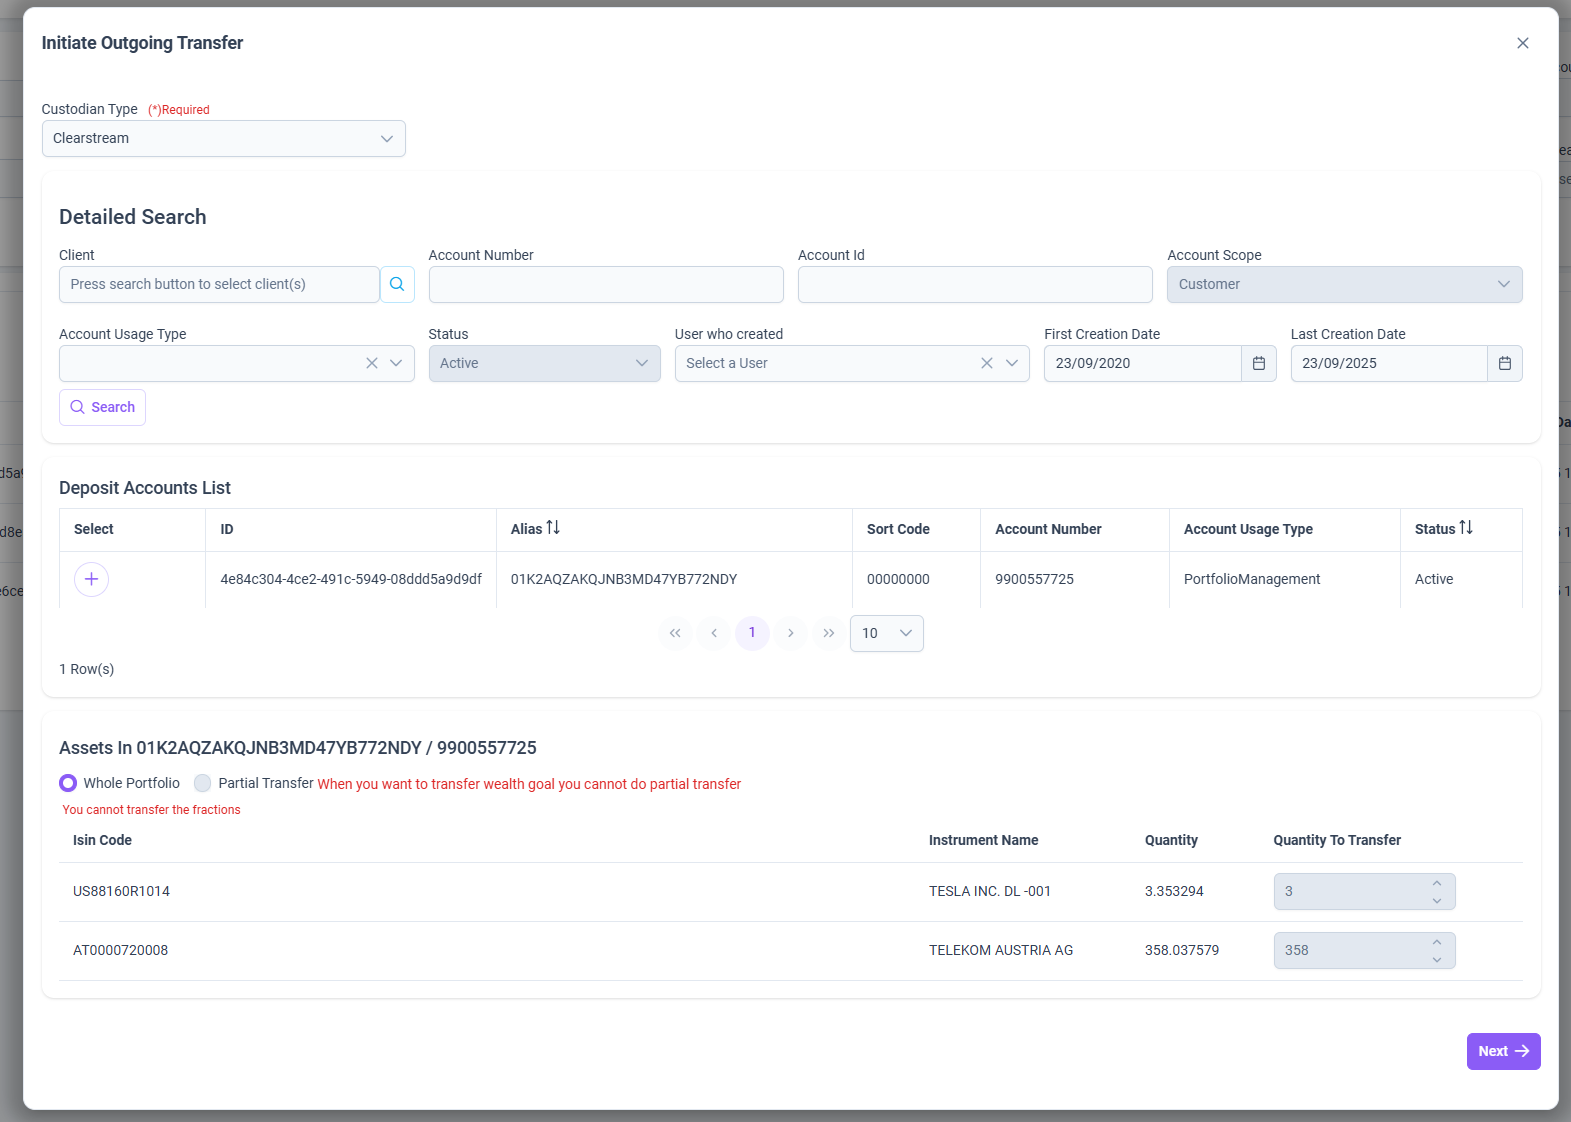
Task: Sort the table by Alias
Action: coord(553,528)
